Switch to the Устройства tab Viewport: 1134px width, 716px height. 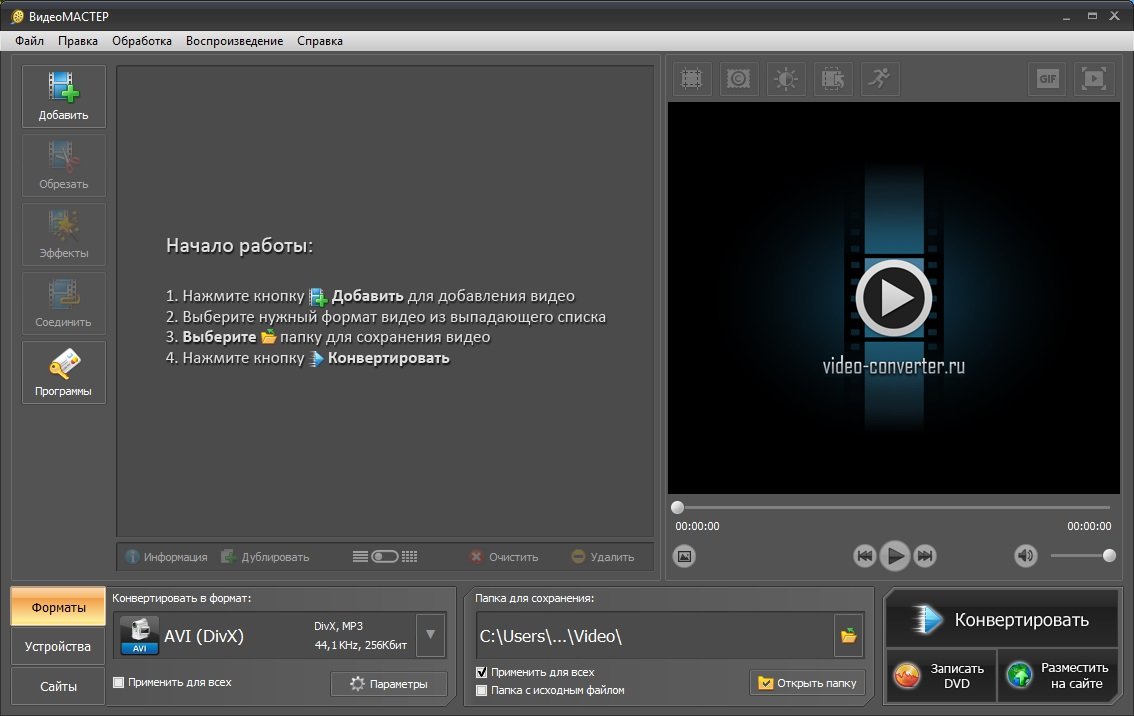pyautogui.click(x=58, y=646)
